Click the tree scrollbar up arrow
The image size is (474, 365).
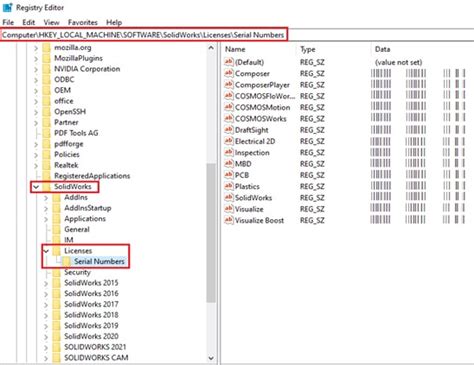point(211,48)
